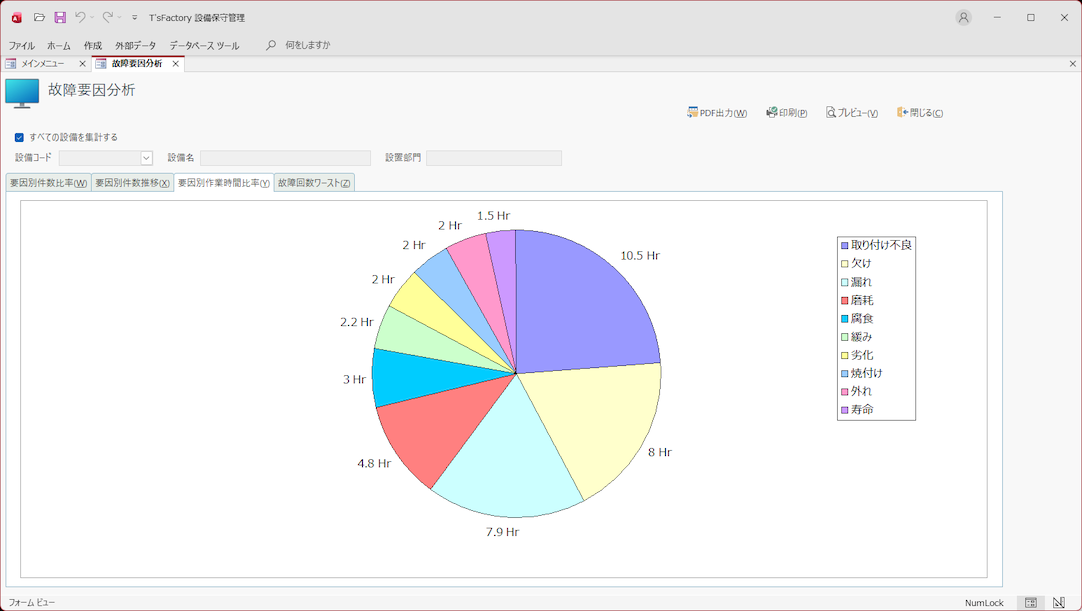This screenshot has width=1082, height=611.
Task: Click the Access app logo icon
Action: click(x=16, y=17)
